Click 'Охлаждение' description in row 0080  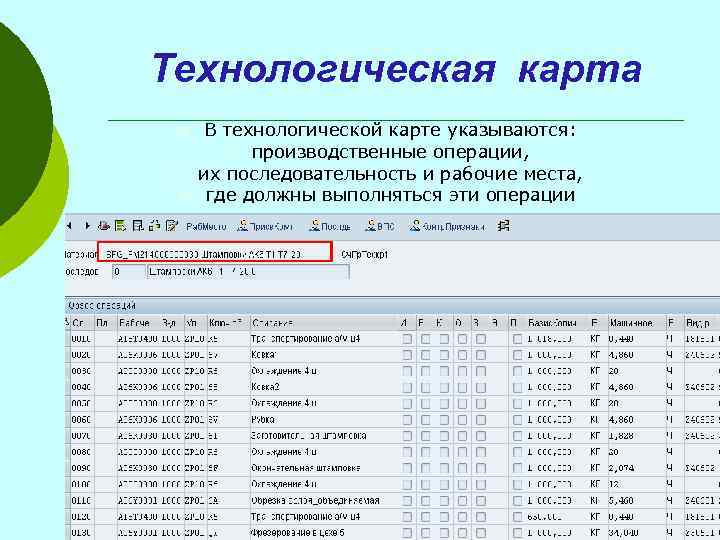click(284, 452)
